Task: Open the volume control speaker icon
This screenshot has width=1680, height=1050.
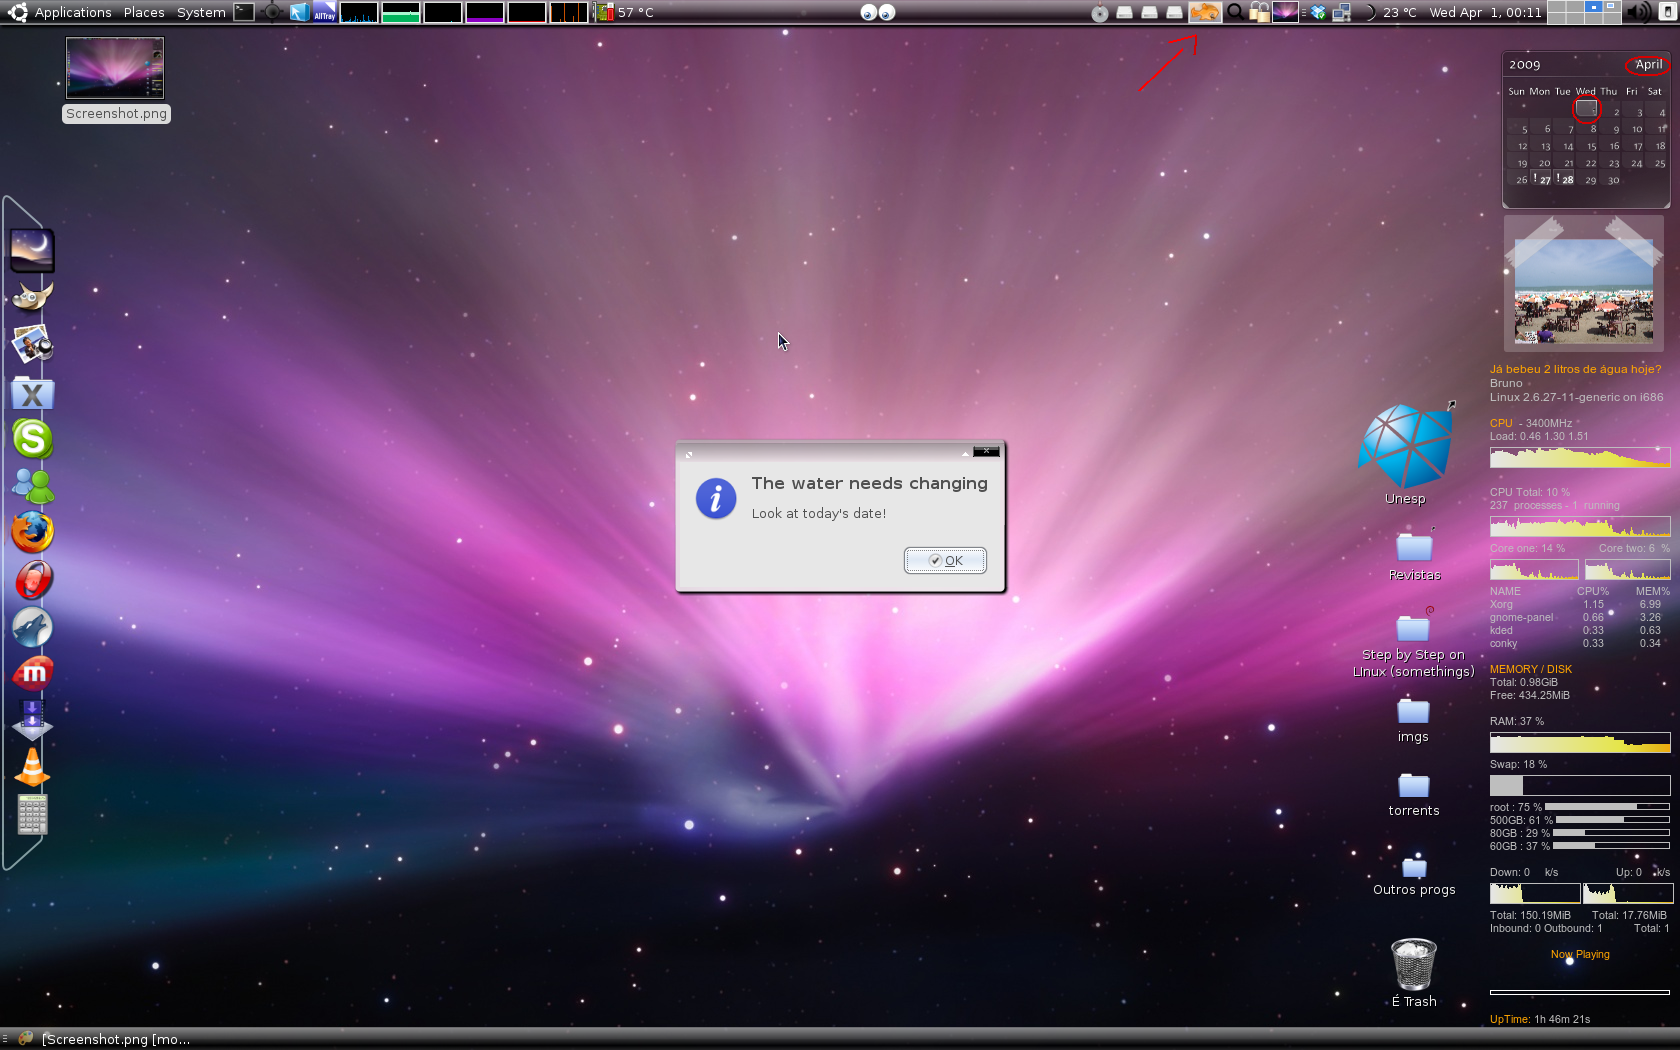Action: pyautogui.click(x=1638, y=12)
